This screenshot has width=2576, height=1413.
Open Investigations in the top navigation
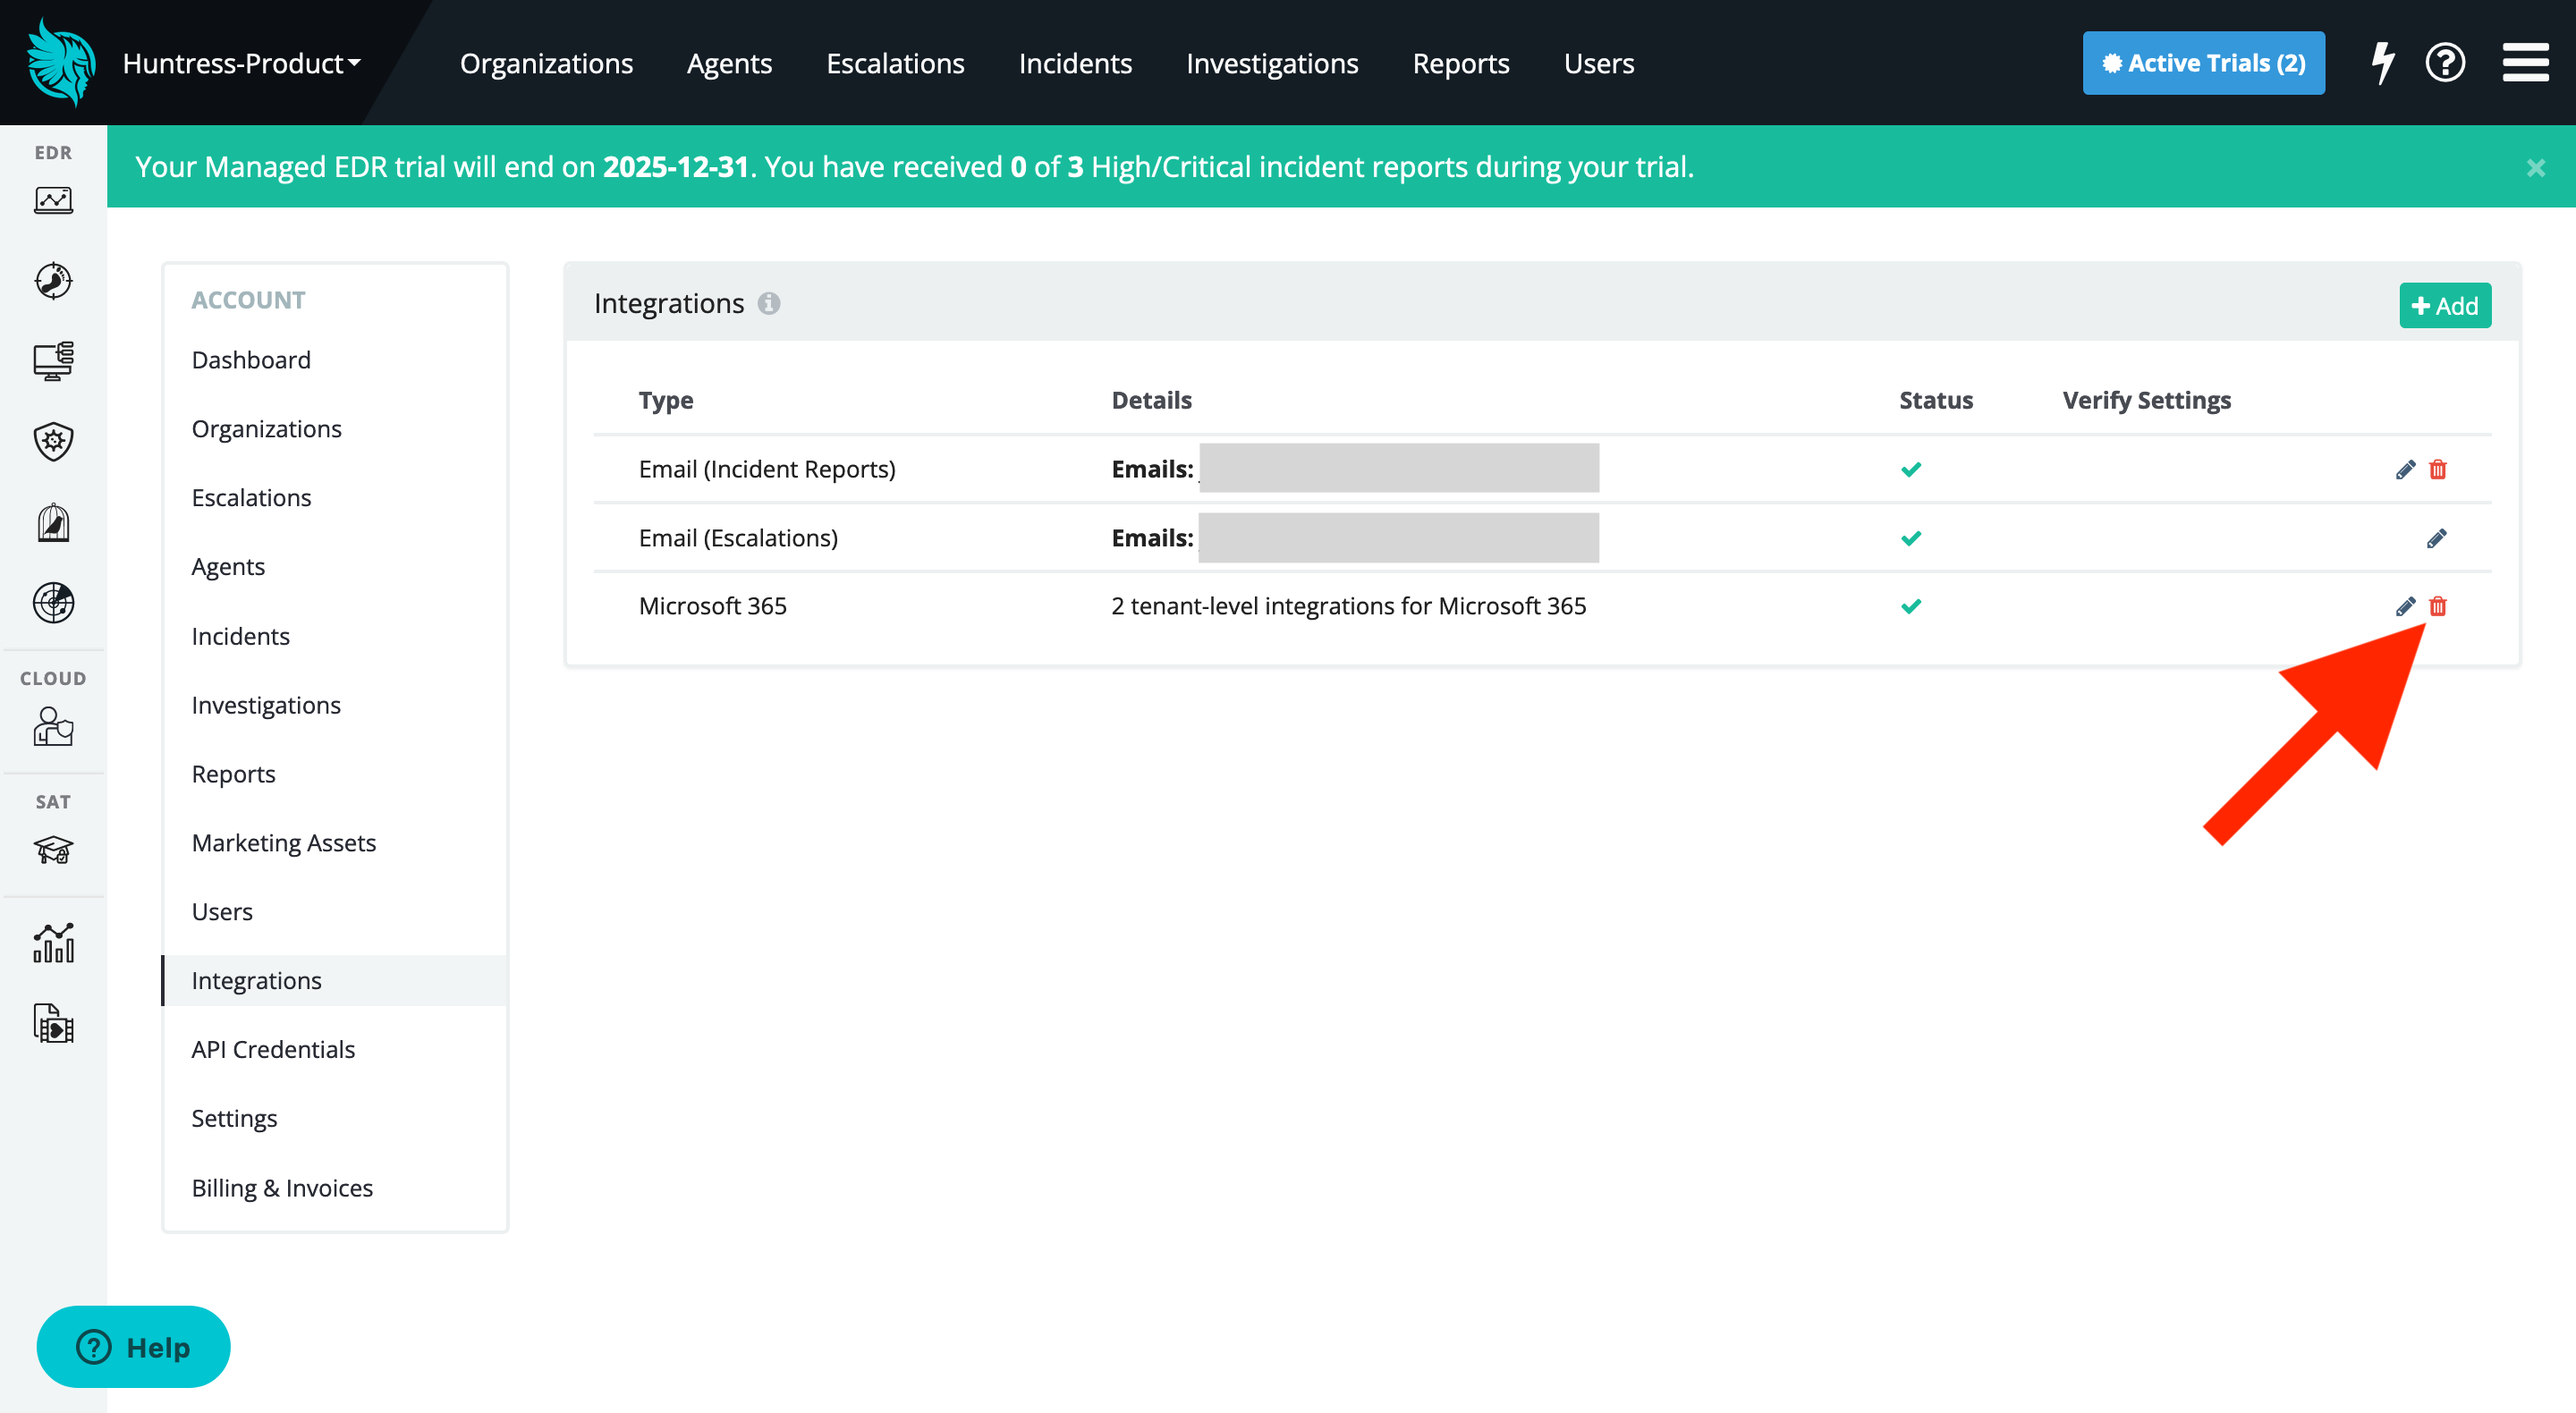1272,63
